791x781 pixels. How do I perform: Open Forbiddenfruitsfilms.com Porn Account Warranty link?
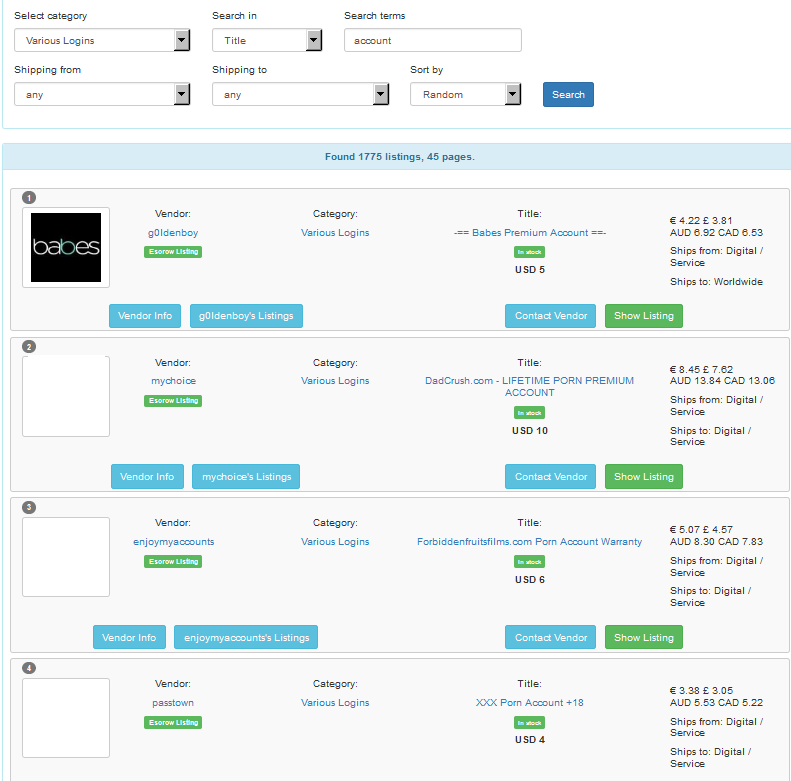pos(530,542)
